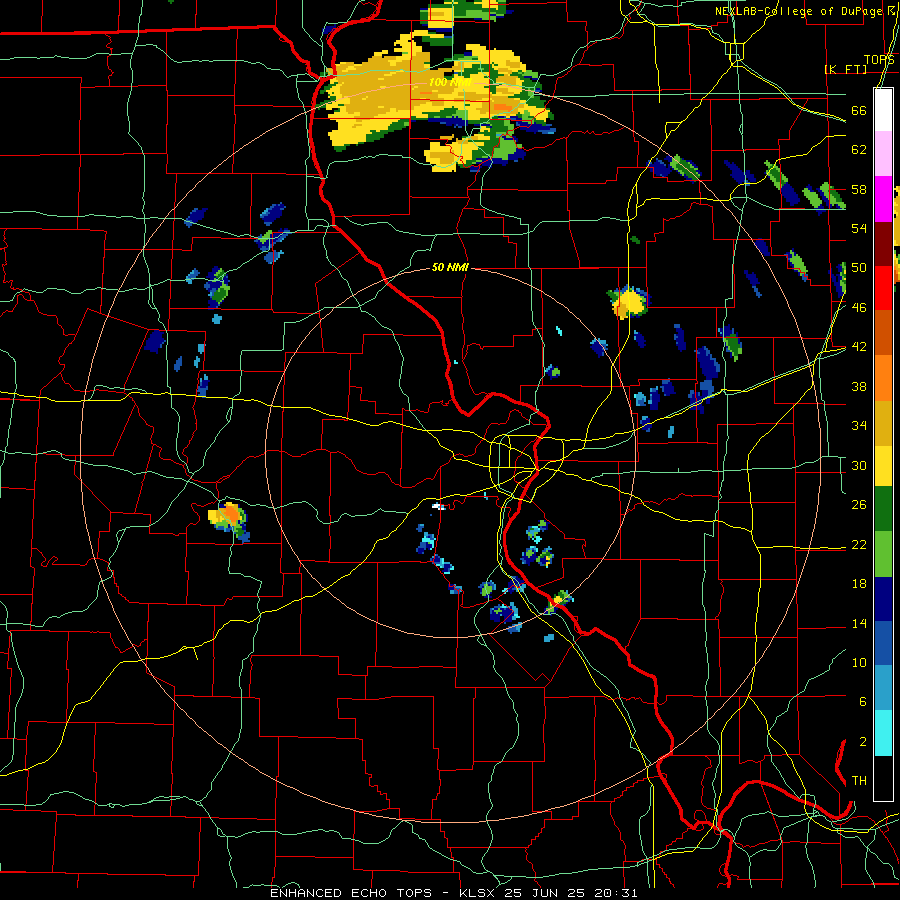Click the bright orange legend swatch

click(883, 378)
